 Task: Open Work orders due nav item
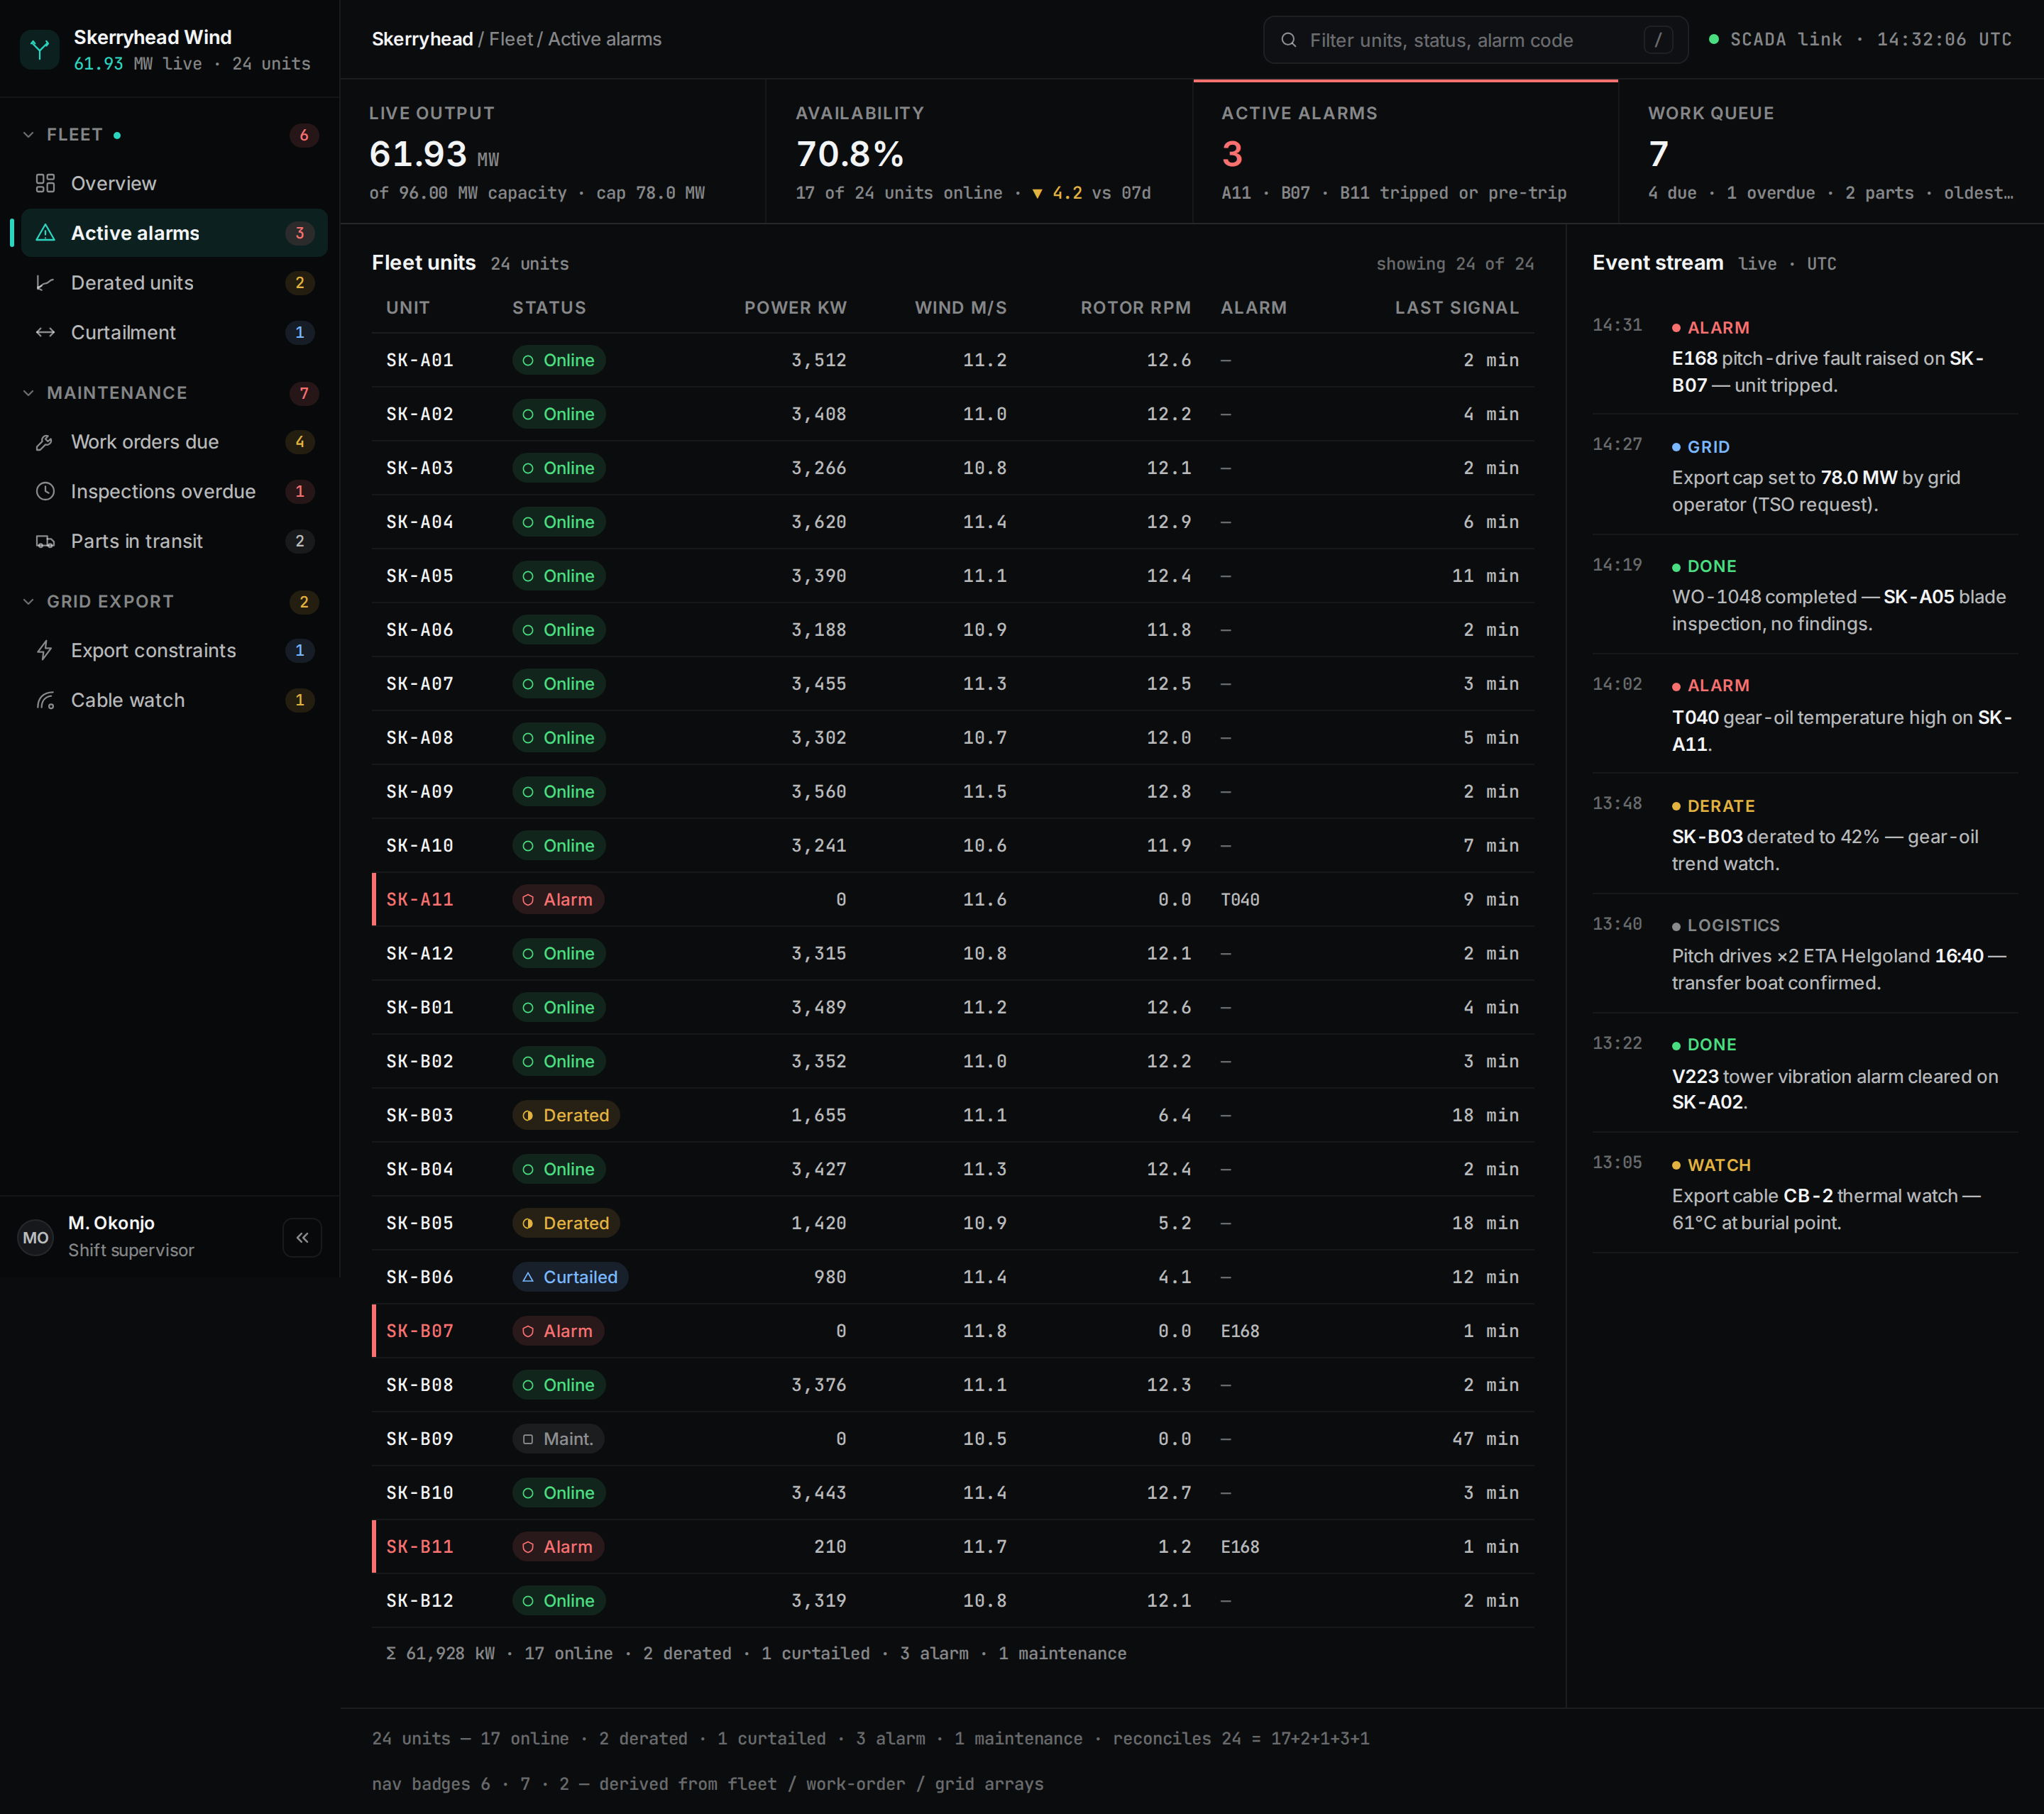tap(174, 442)
